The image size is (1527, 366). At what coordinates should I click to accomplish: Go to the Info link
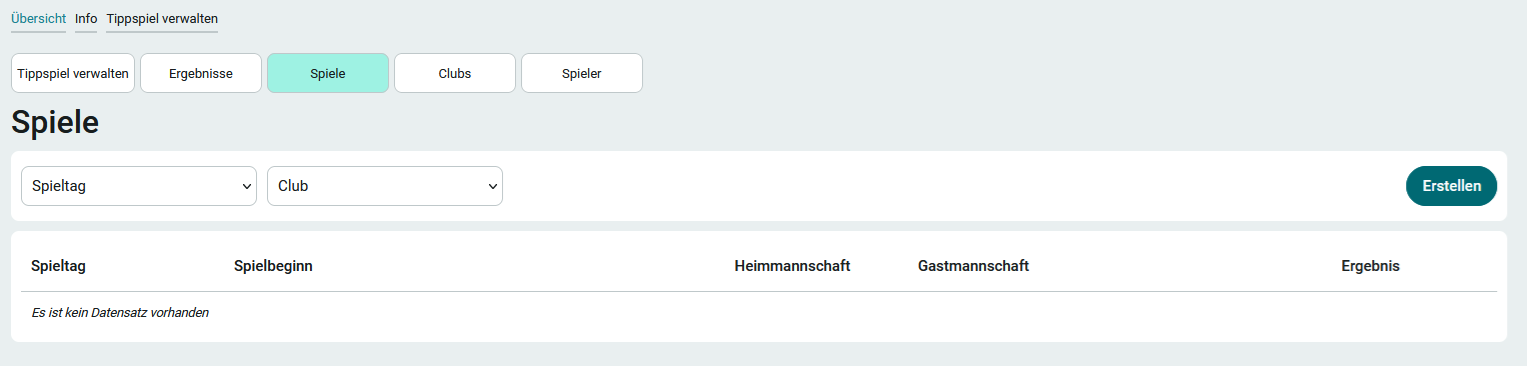[86, 18]
